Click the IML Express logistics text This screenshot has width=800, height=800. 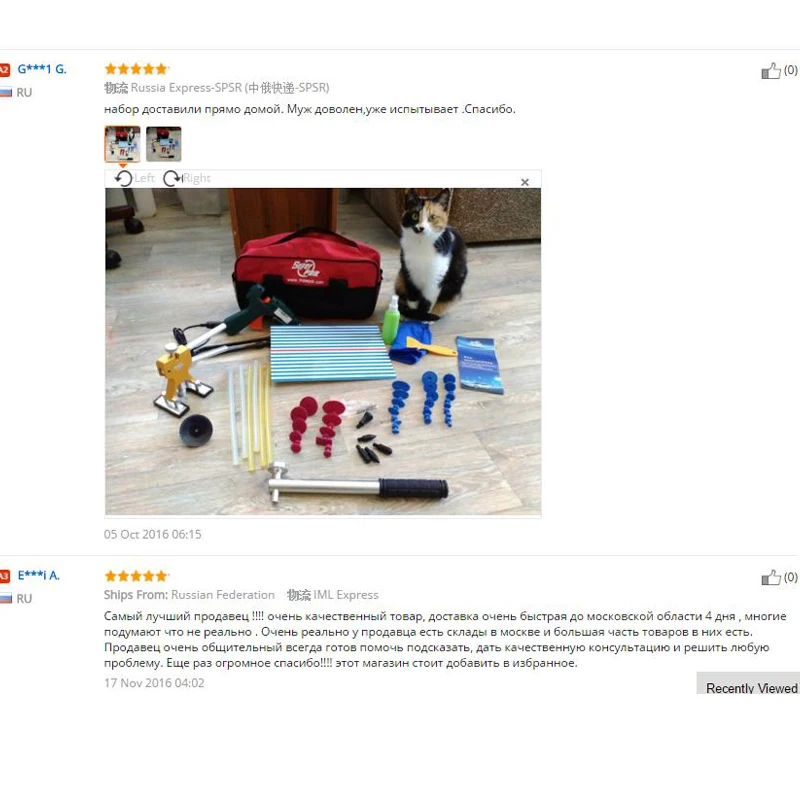[345, 595]
